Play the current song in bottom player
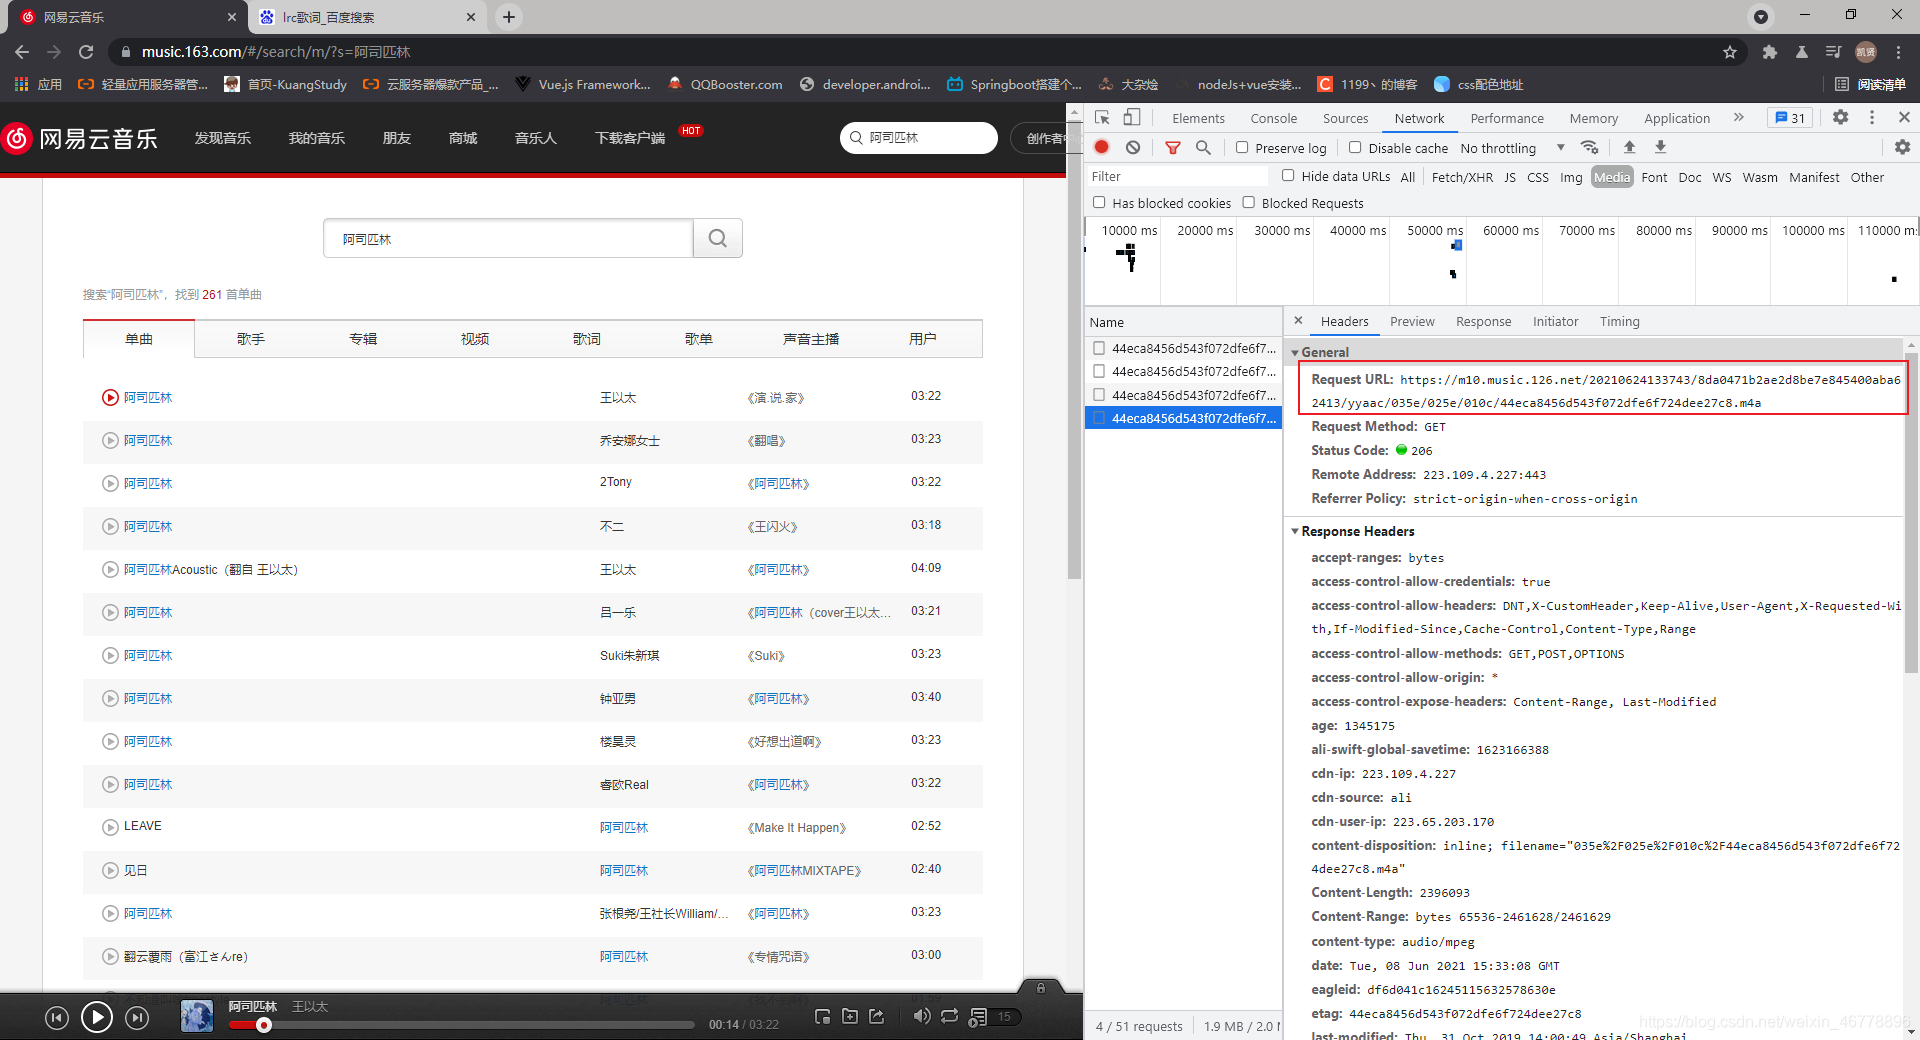 point(96,1018)
